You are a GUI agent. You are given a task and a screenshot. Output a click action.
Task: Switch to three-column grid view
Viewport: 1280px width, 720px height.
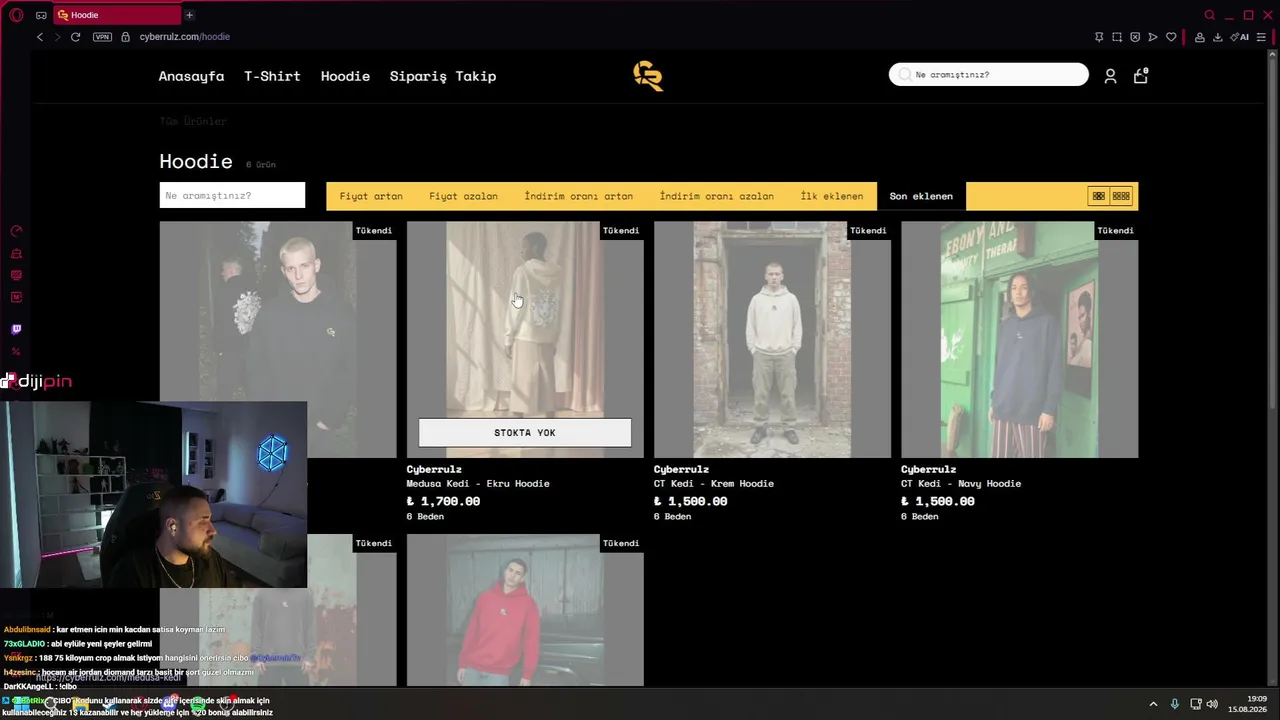pyautogui.click(x=1121, y=196)
